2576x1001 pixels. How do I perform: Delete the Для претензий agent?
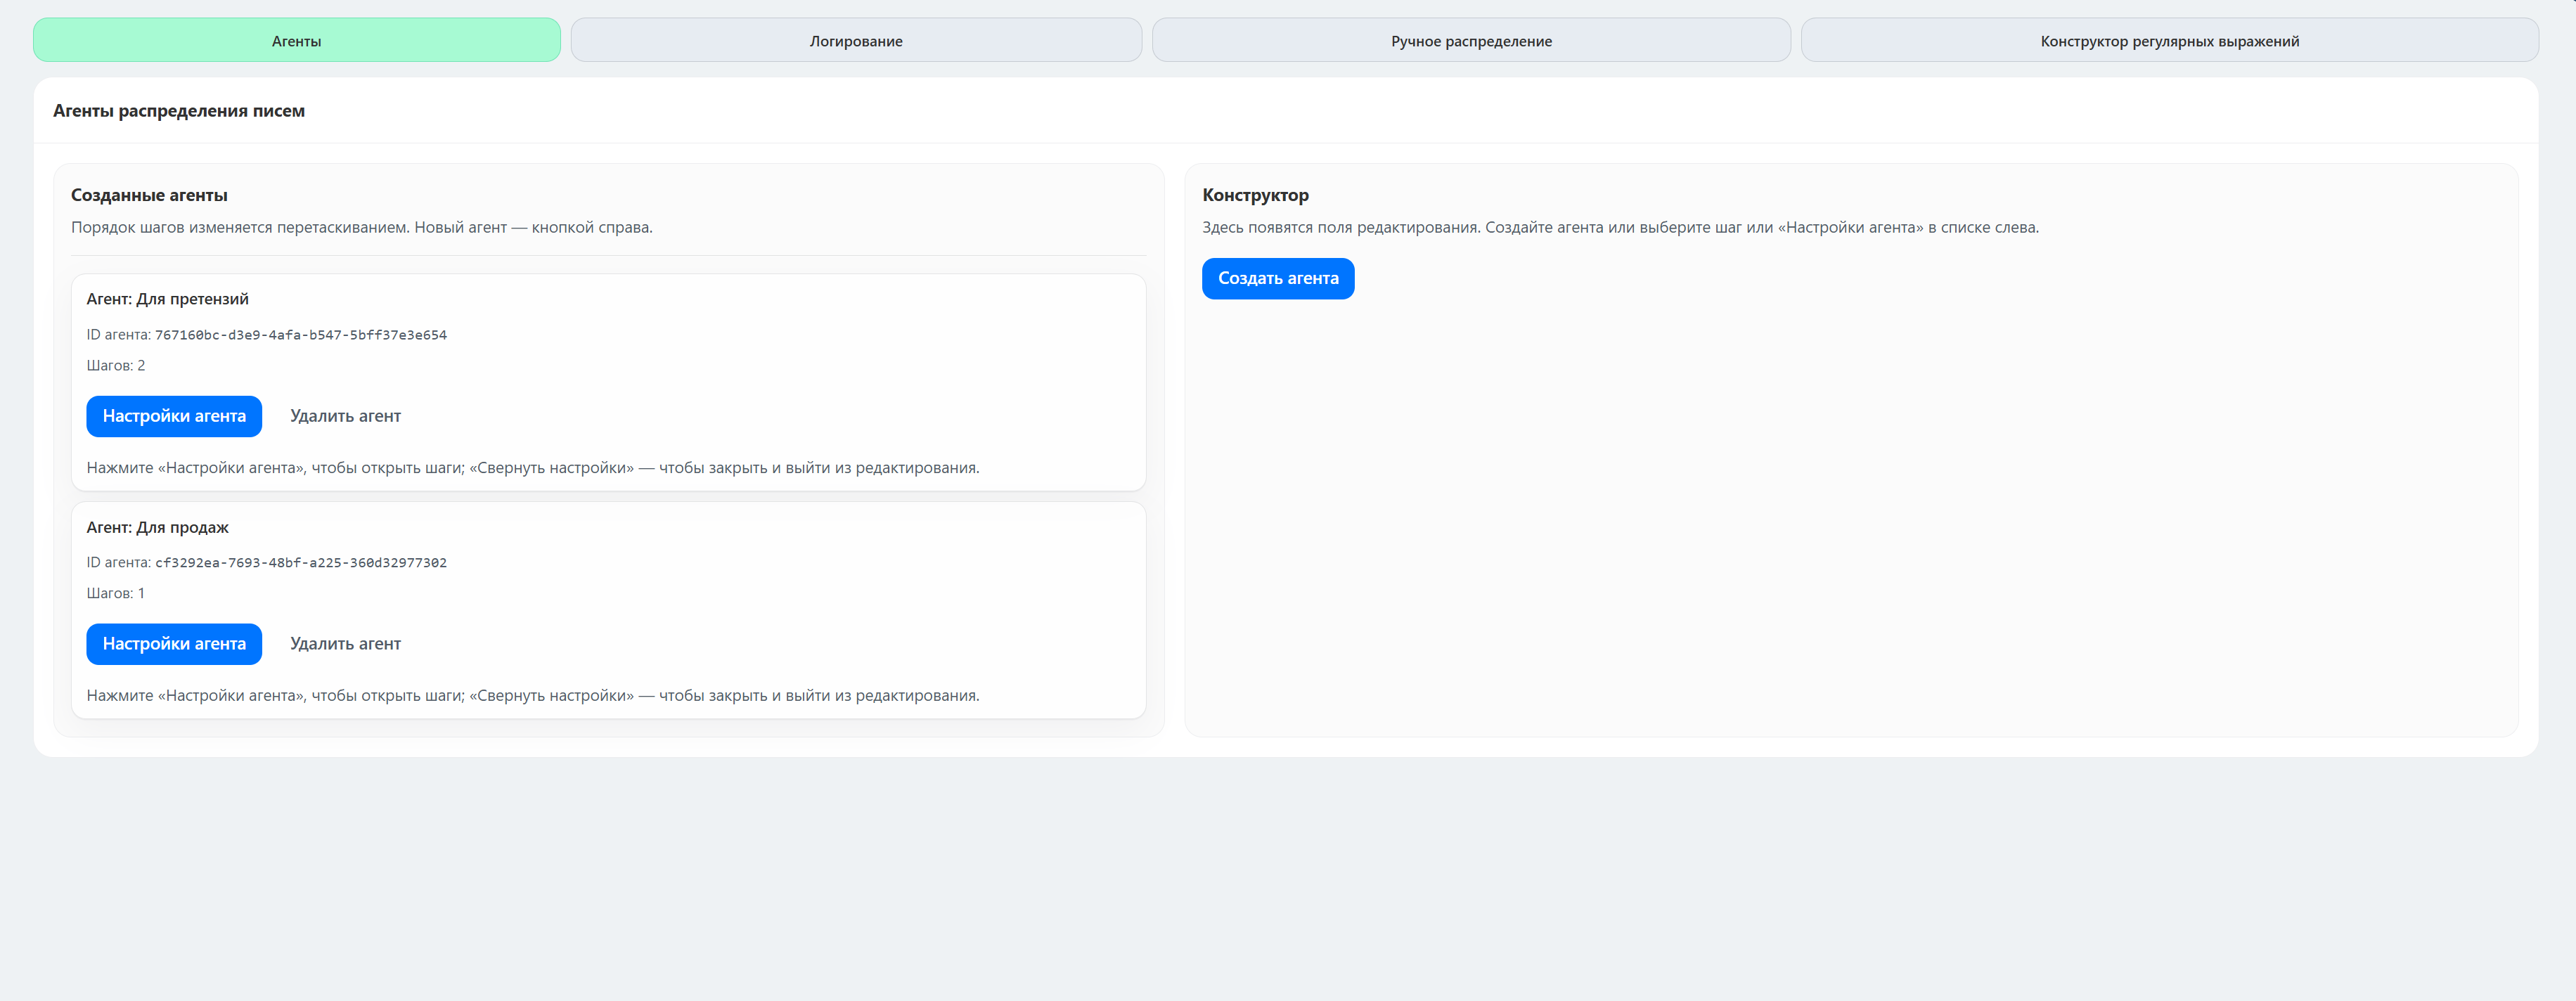tap(345, 416)
